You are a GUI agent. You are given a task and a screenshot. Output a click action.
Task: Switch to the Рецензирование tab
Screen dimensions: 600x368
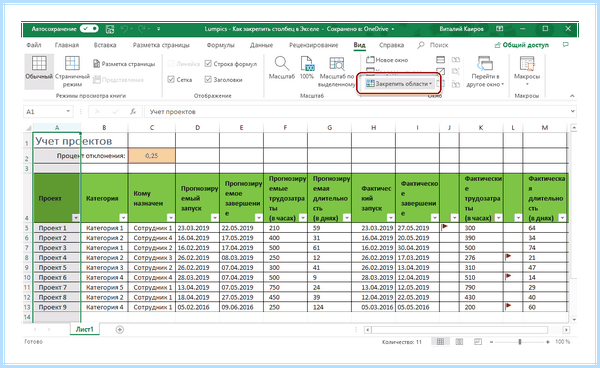tap(313, 45)
